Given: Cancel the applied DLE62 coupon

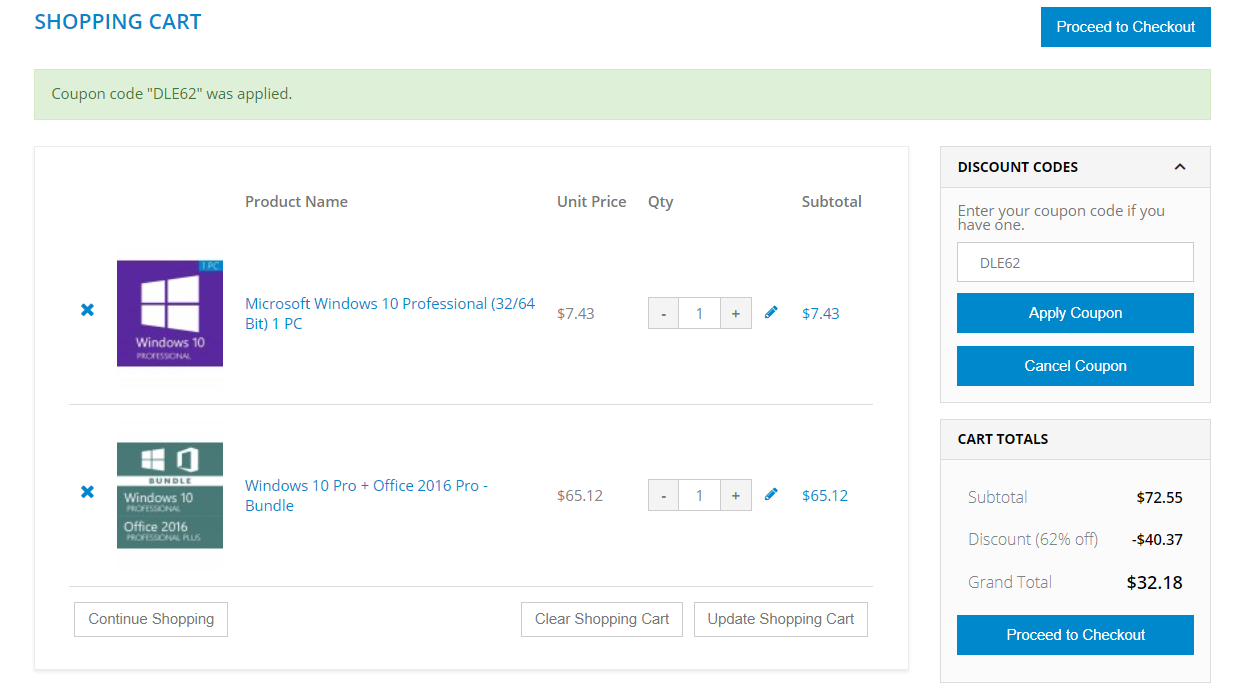Looking at the screenshot, I should (x=1075, y=366).
